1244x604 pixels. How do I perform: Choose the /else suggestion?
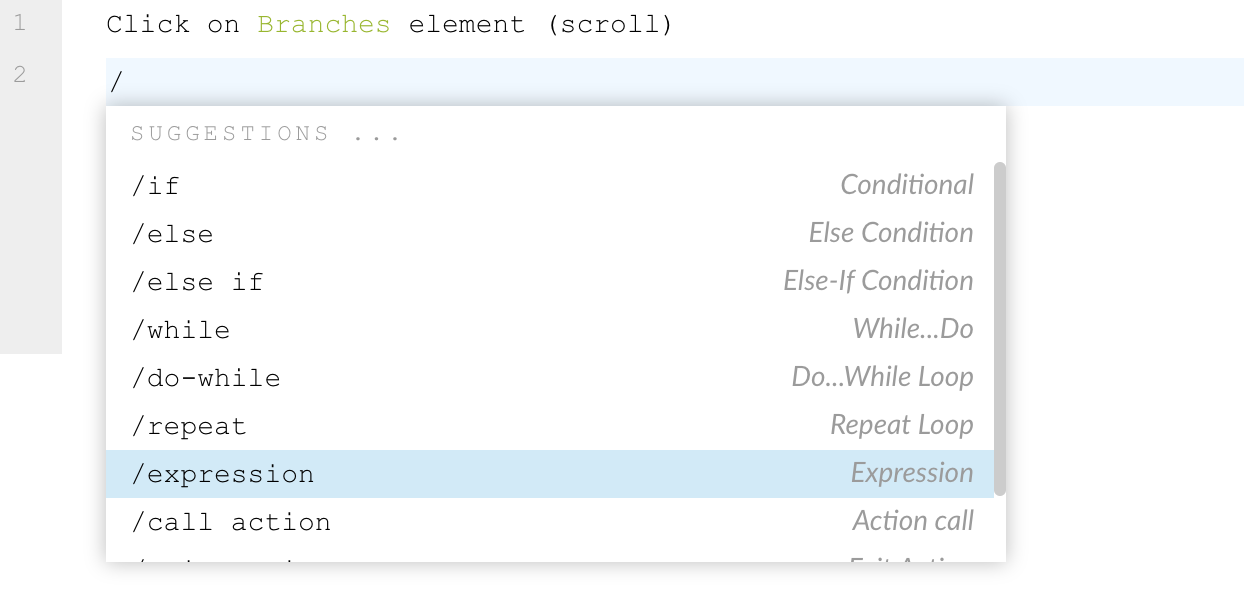(550, 234)
